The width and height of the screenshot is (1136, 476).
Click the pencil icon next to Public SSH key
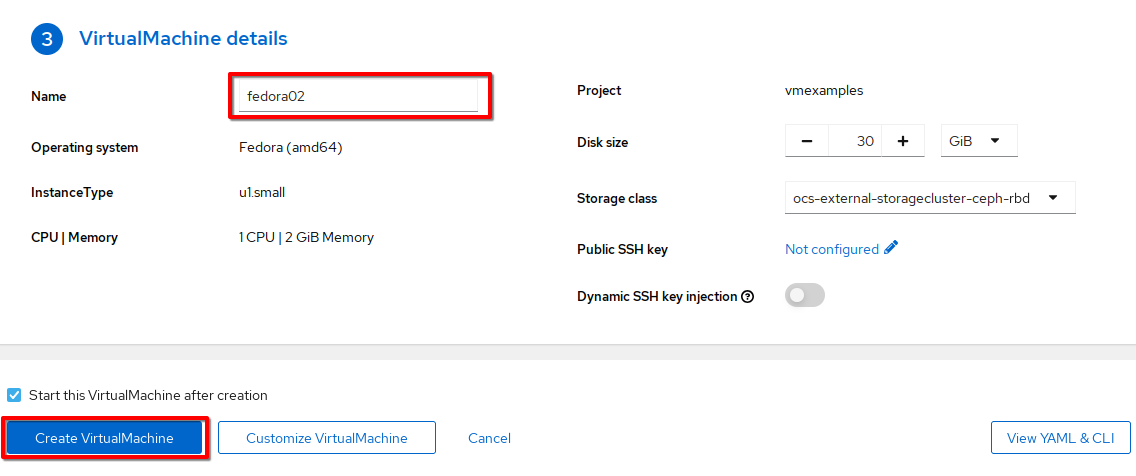891,249
